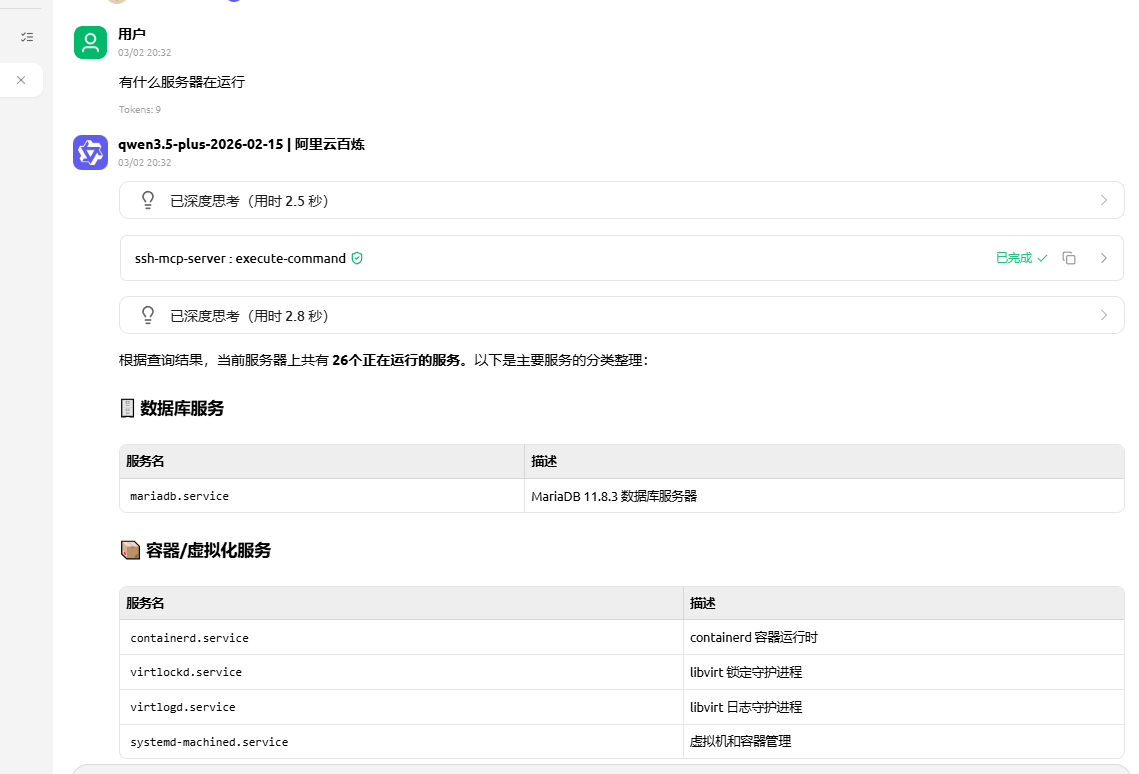Click the lightbulb icon beside the 2.8 秒 thinking block
Screen dimensions: 1139x774
(x=148, y=315)
